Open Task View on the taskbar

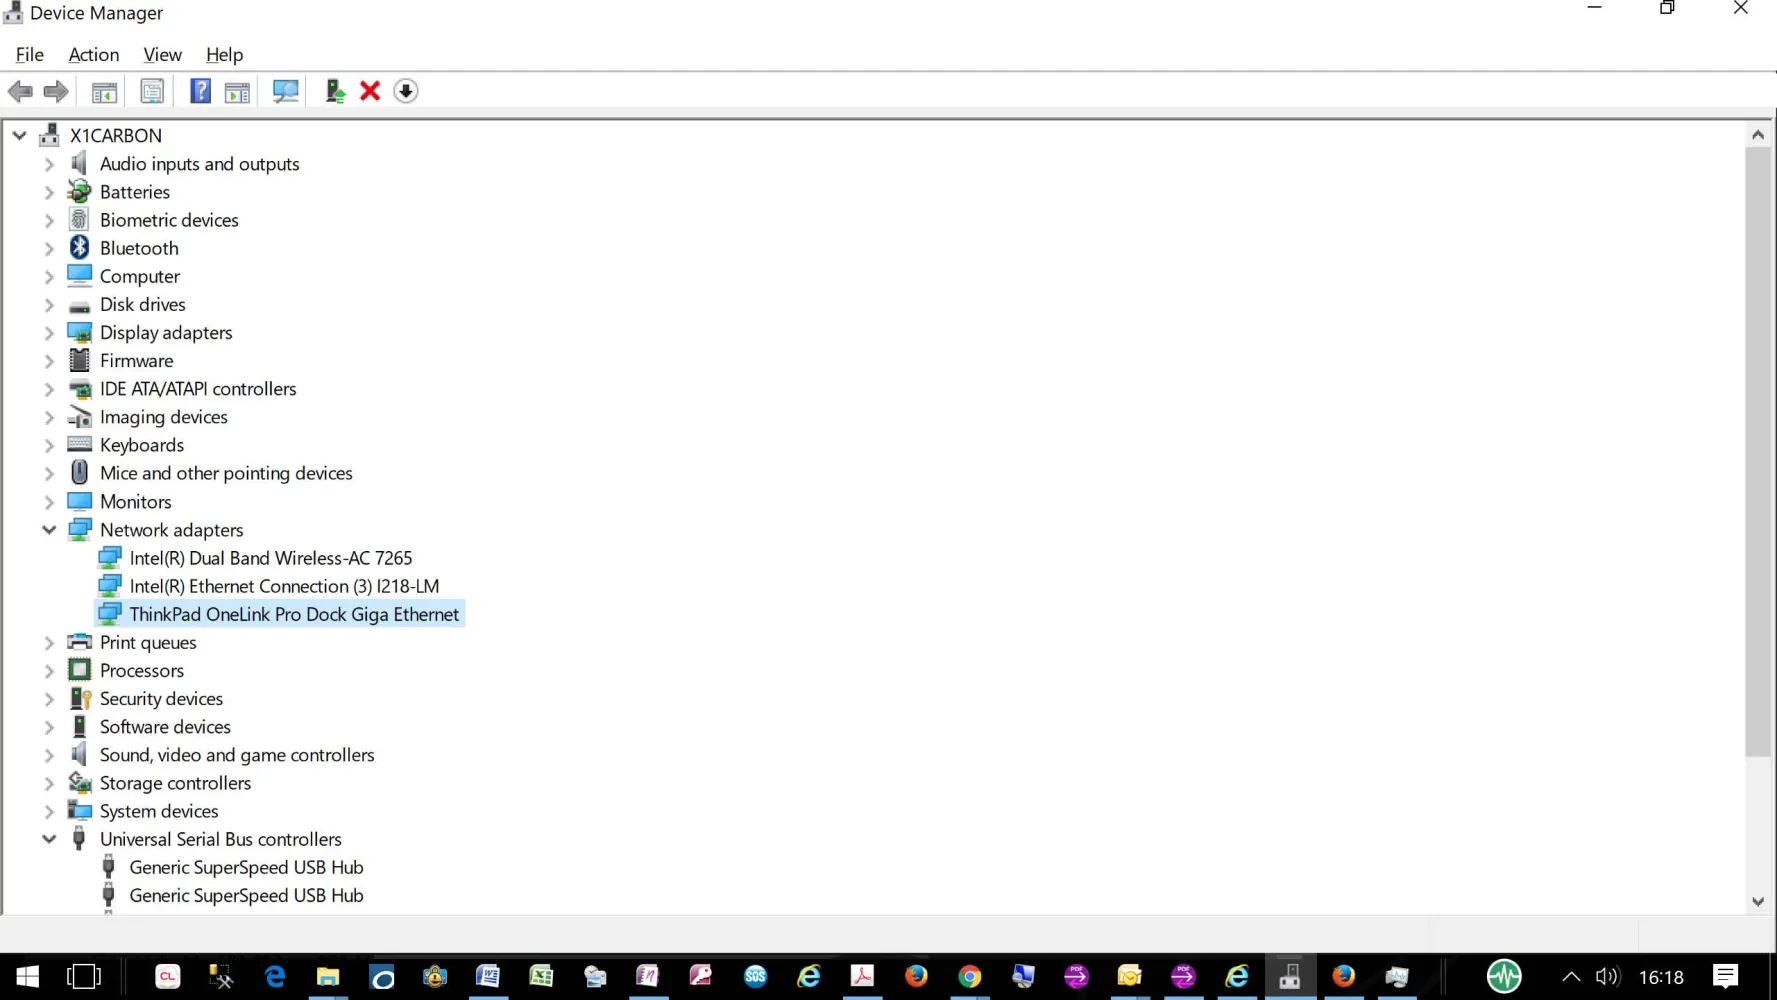84,976
